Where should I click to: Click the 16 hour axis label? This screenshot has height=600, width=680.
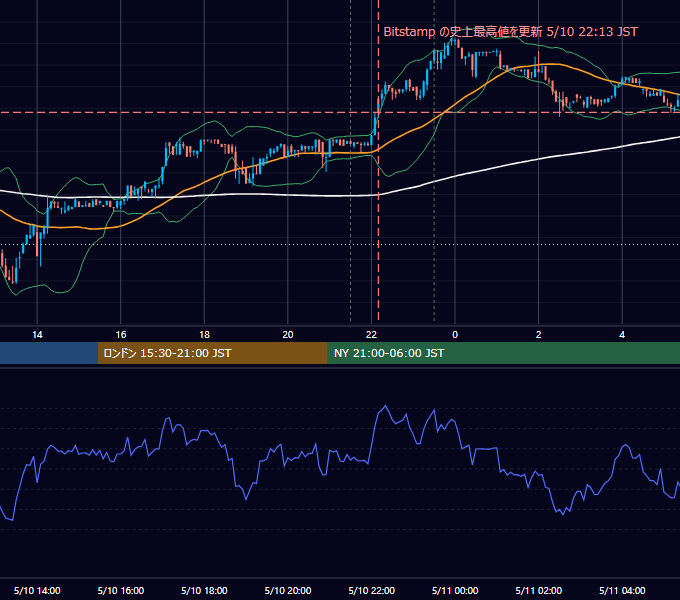point(121,335)
